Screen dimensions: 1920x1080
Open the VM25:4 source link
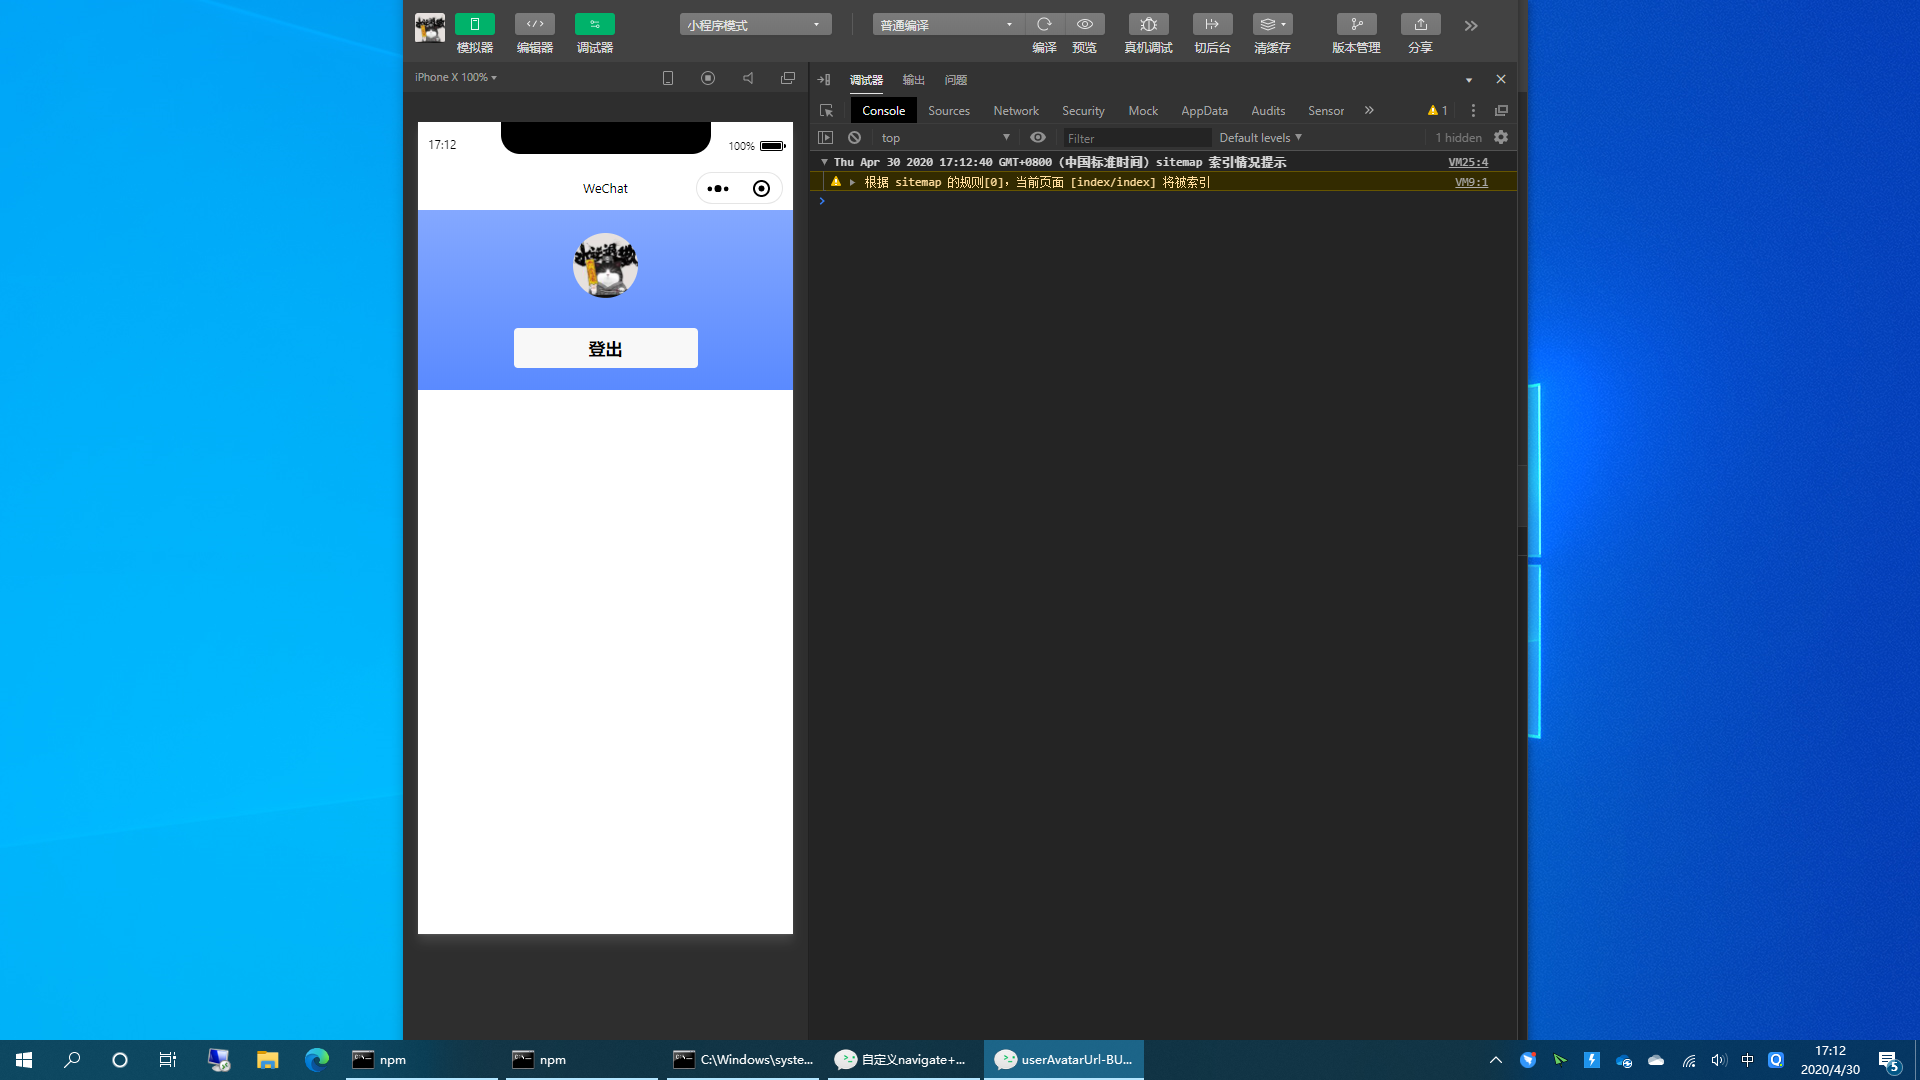coord(1467,162)
